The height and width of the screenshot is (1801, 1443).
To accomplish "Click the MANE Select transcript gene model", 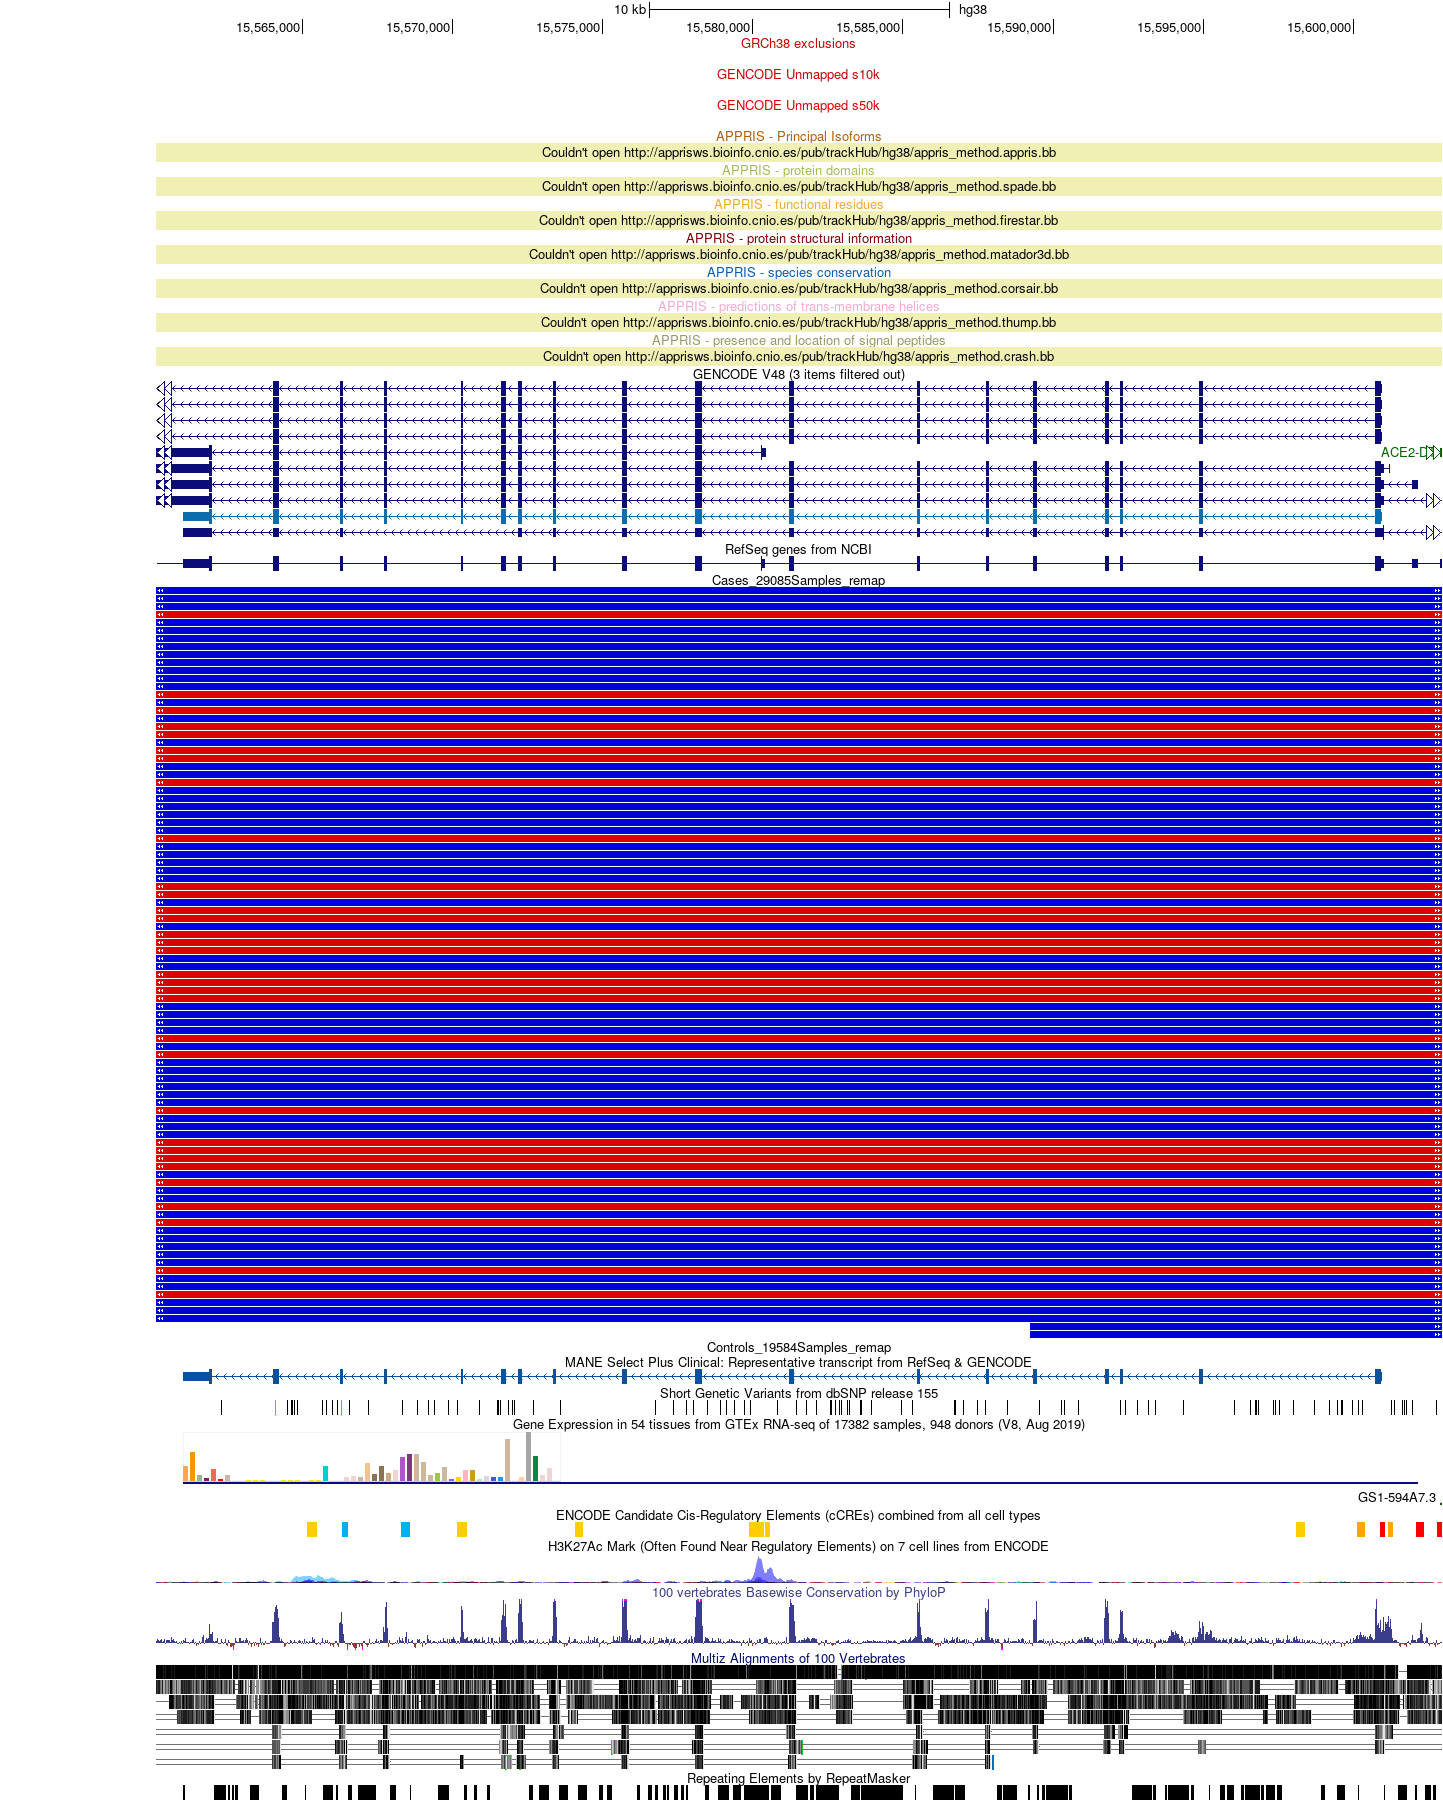I will [x=782, y=1377].
